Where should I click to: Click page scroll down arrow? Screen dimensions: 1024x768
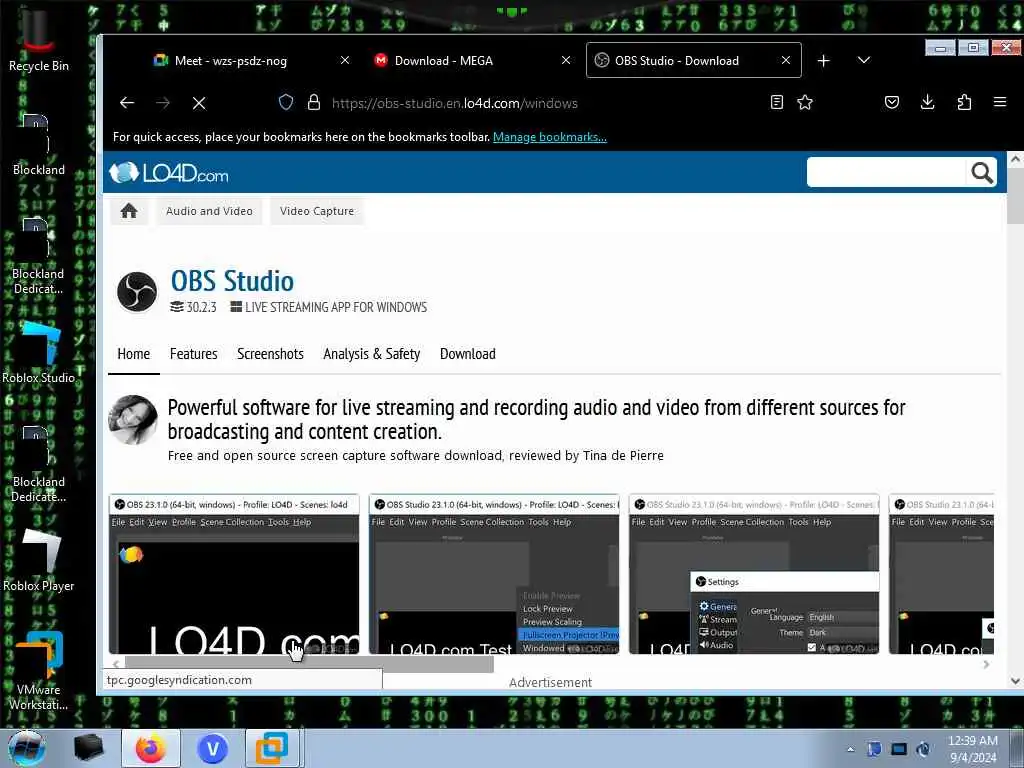pyautogui.click(x=1015, y=681)
